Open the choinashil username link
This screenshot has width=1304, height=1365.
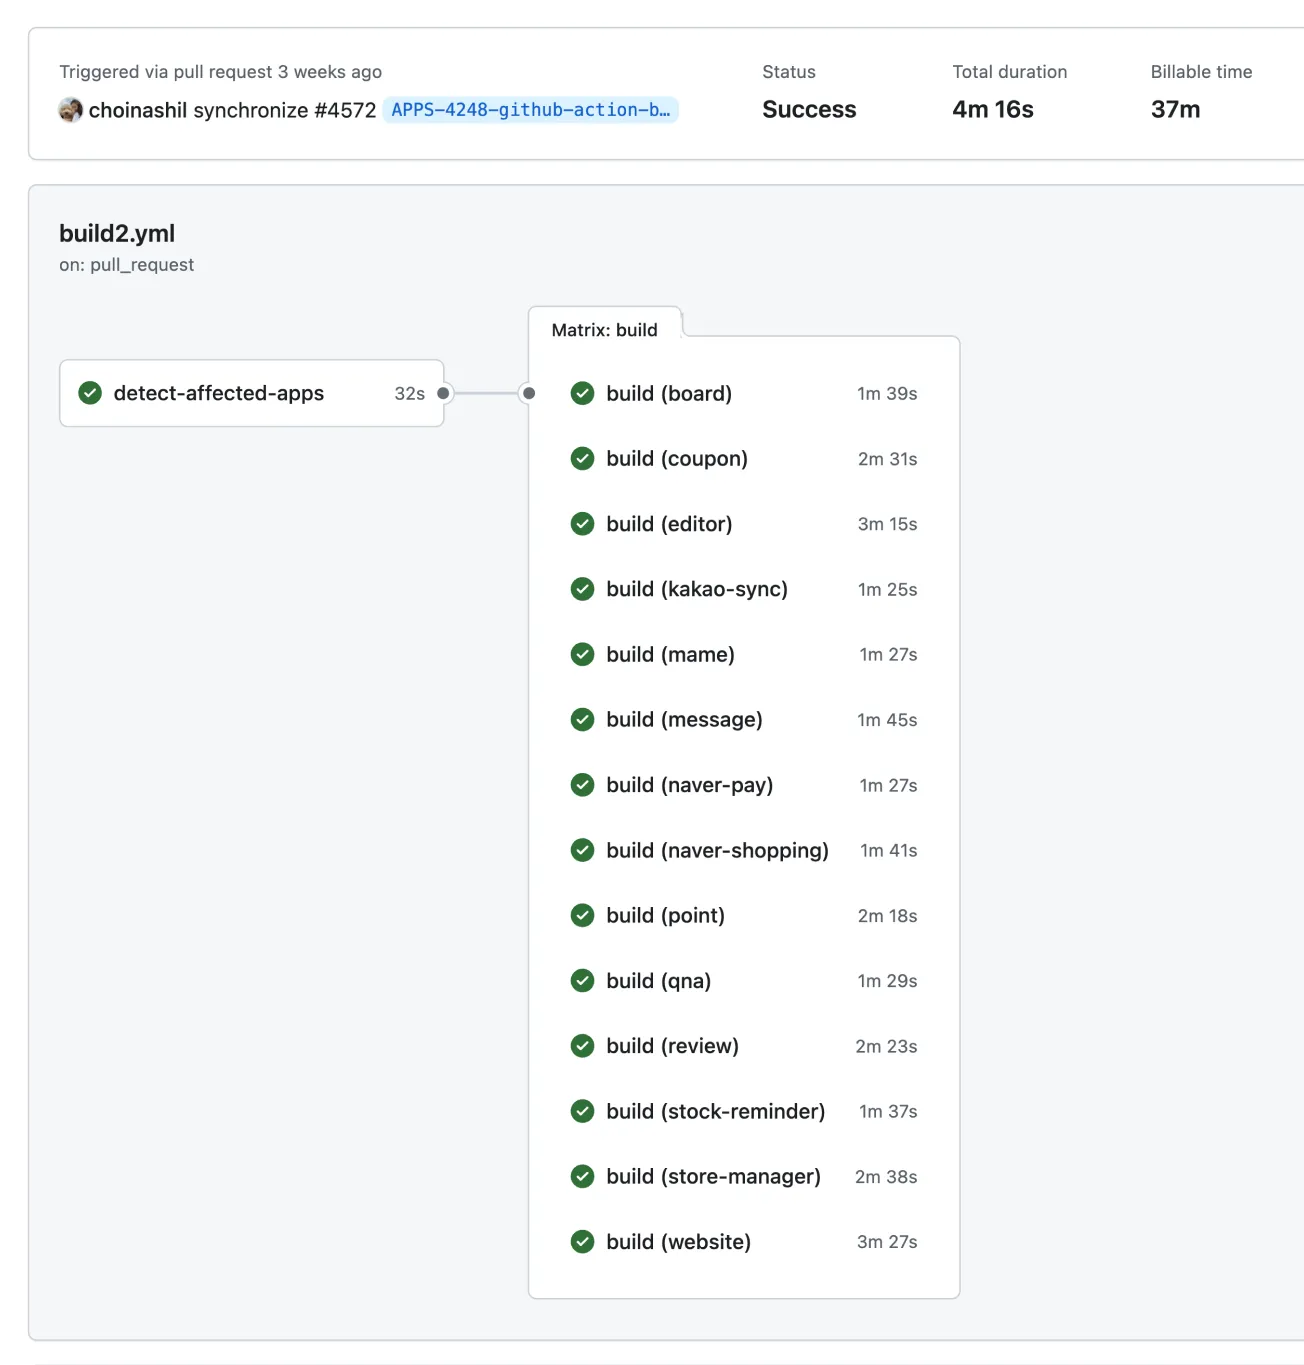[x=138, y=110]
